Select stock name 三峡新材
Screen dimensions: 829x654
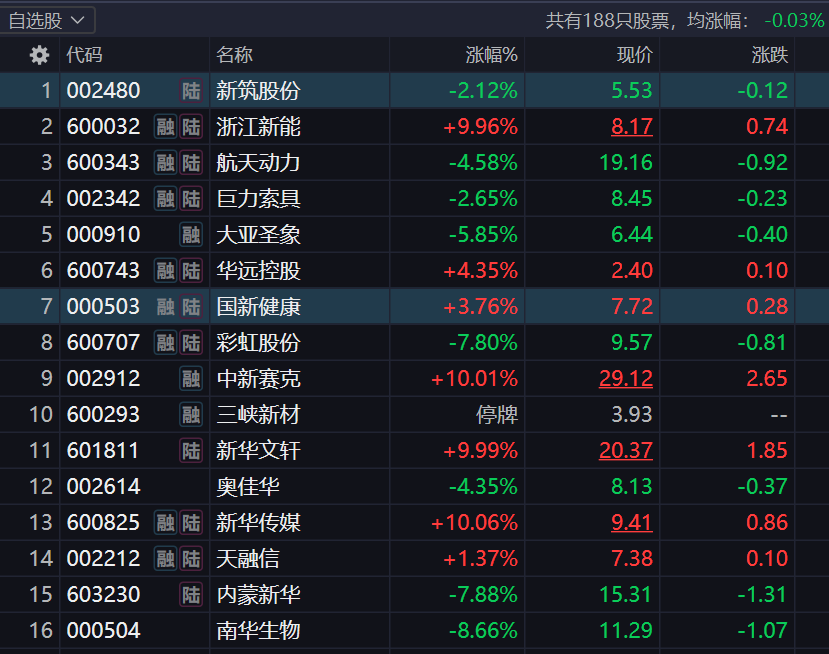click(x=258, y=414)
